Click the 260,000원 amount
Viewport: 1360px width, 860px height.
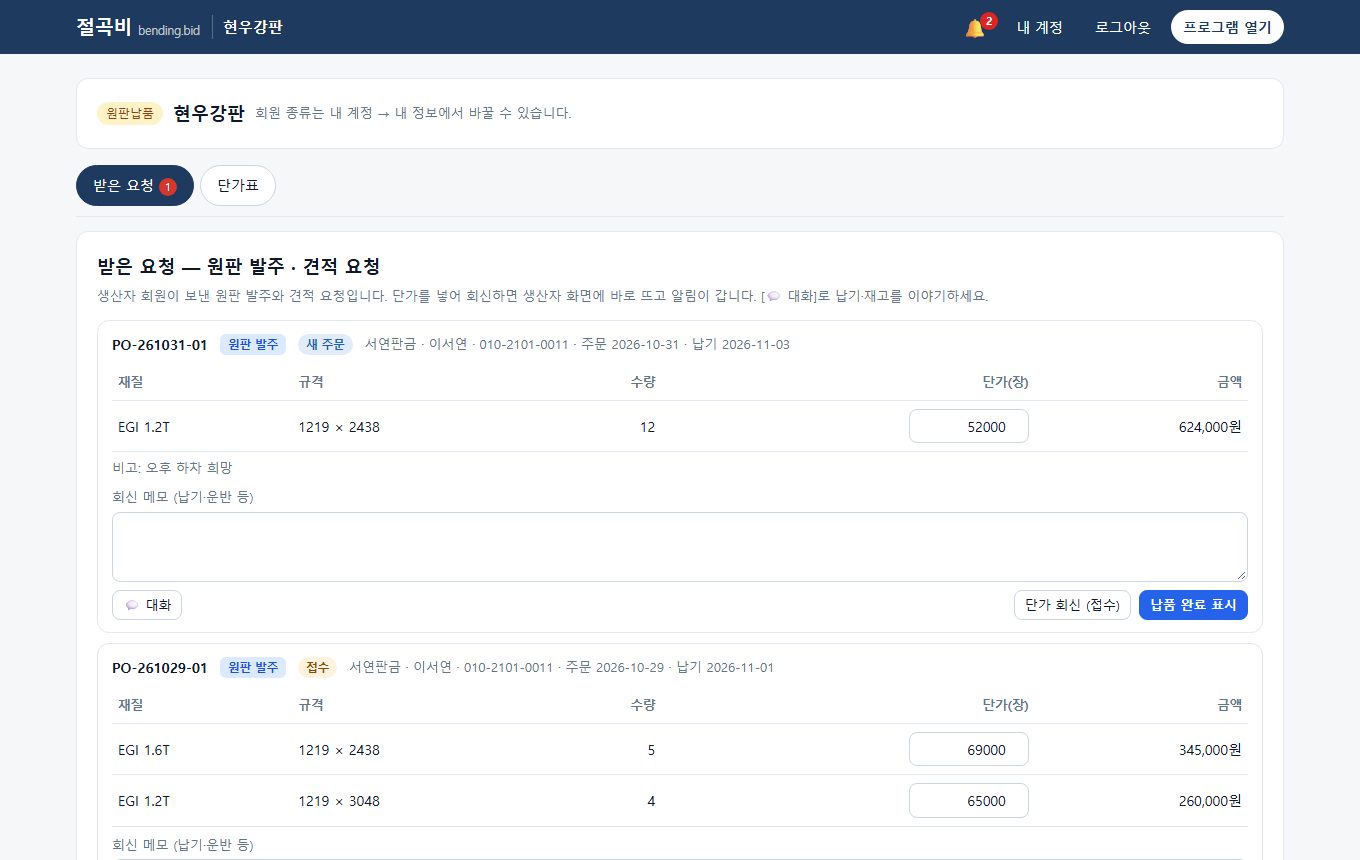[x=1210, y=801]
